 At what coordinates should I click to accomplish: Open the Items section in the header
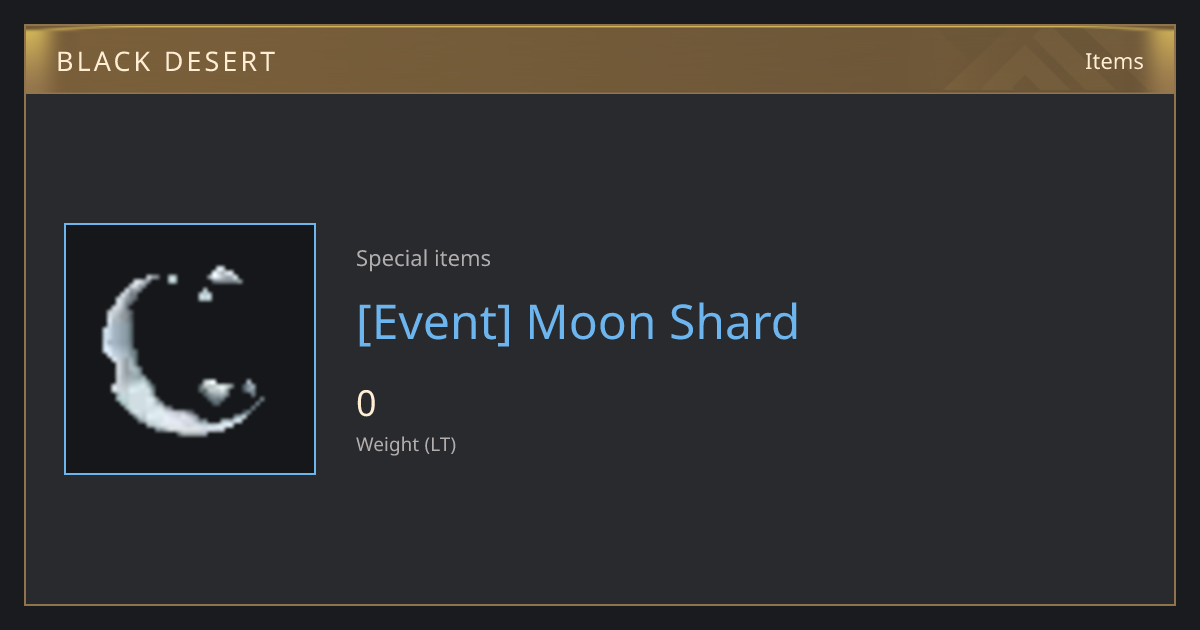tap(1114, 61)
